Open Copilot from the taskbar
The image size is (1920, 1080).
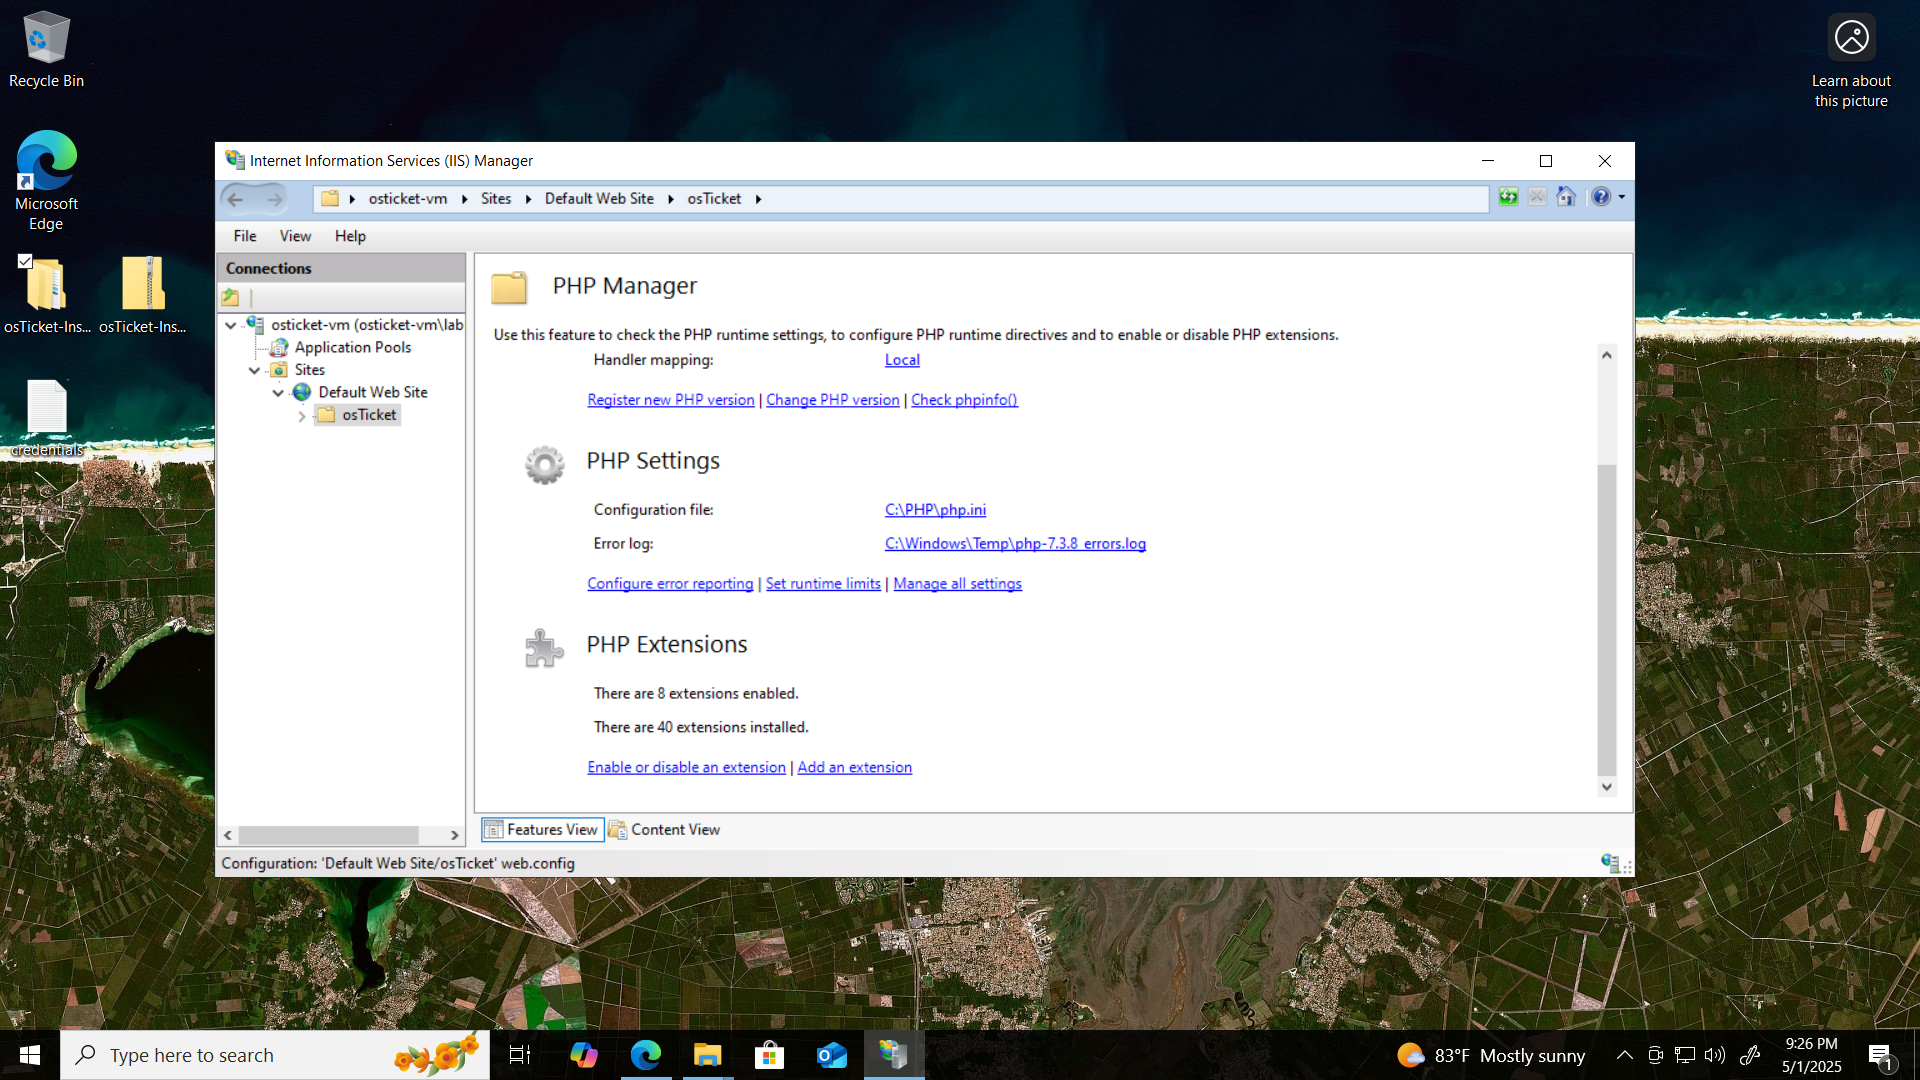coord(583,1055)
